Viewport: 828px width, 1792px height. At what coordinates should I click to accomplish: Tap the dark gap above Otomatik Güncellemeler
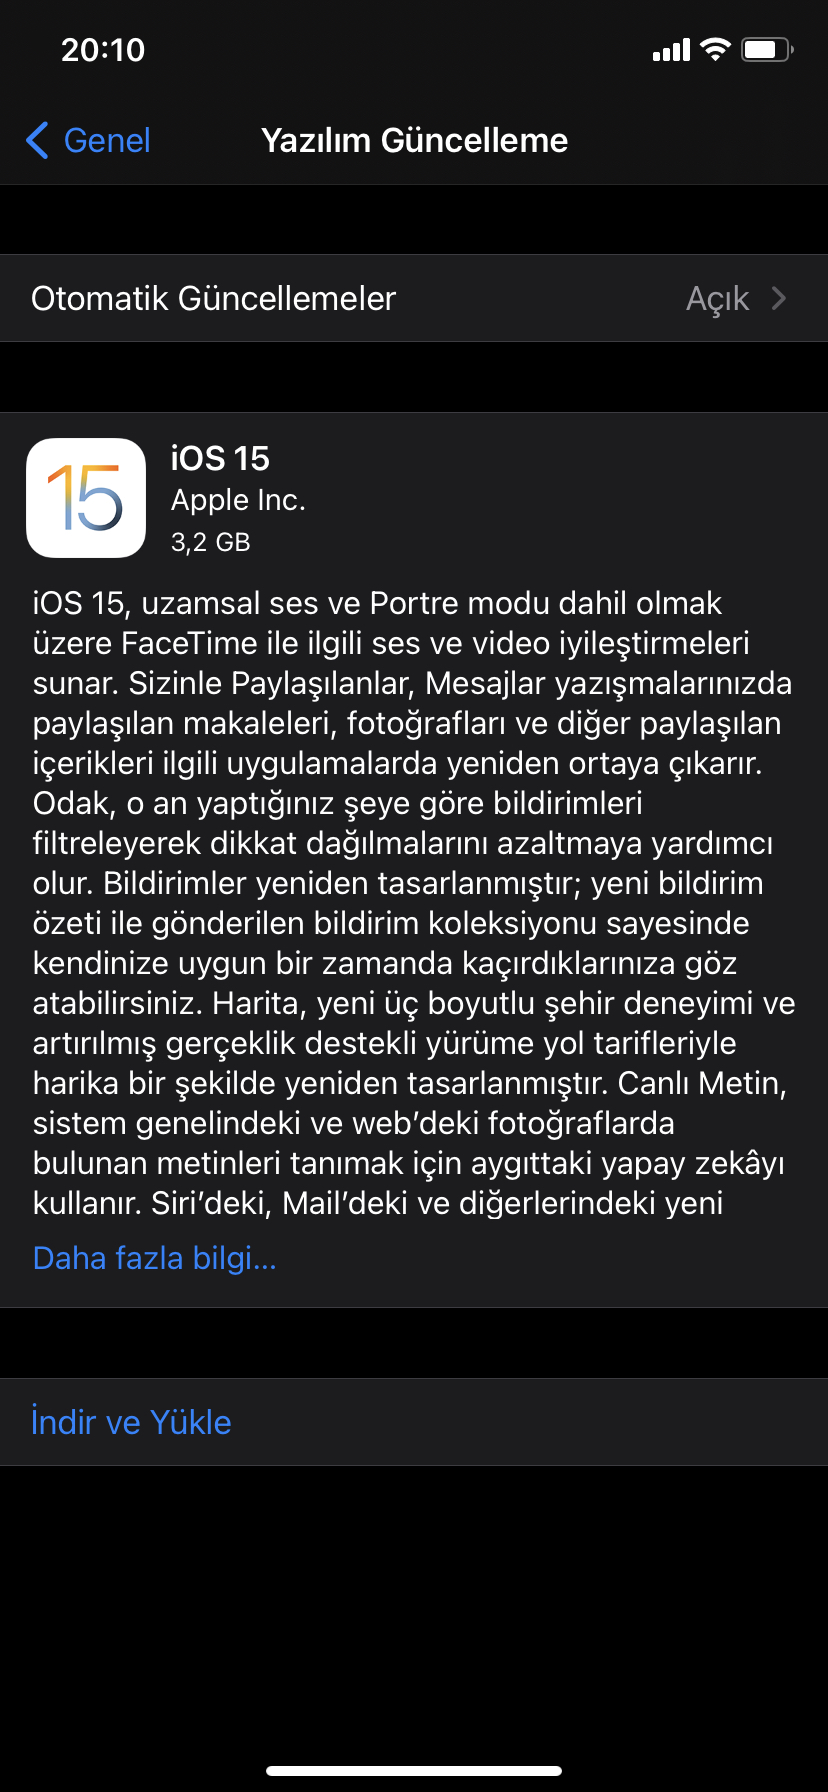[414, 220]
